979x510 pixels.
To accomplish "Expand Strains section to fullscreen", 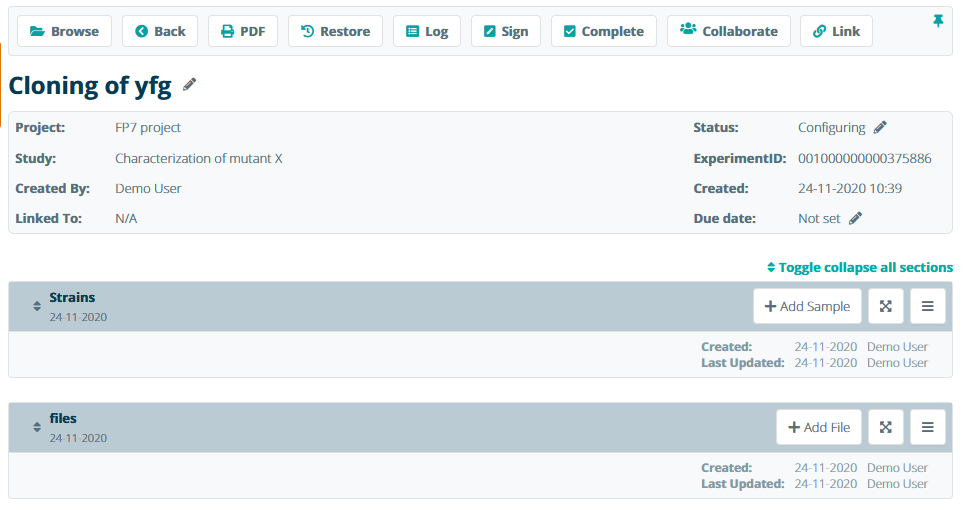I will click(x=885, y=306).
